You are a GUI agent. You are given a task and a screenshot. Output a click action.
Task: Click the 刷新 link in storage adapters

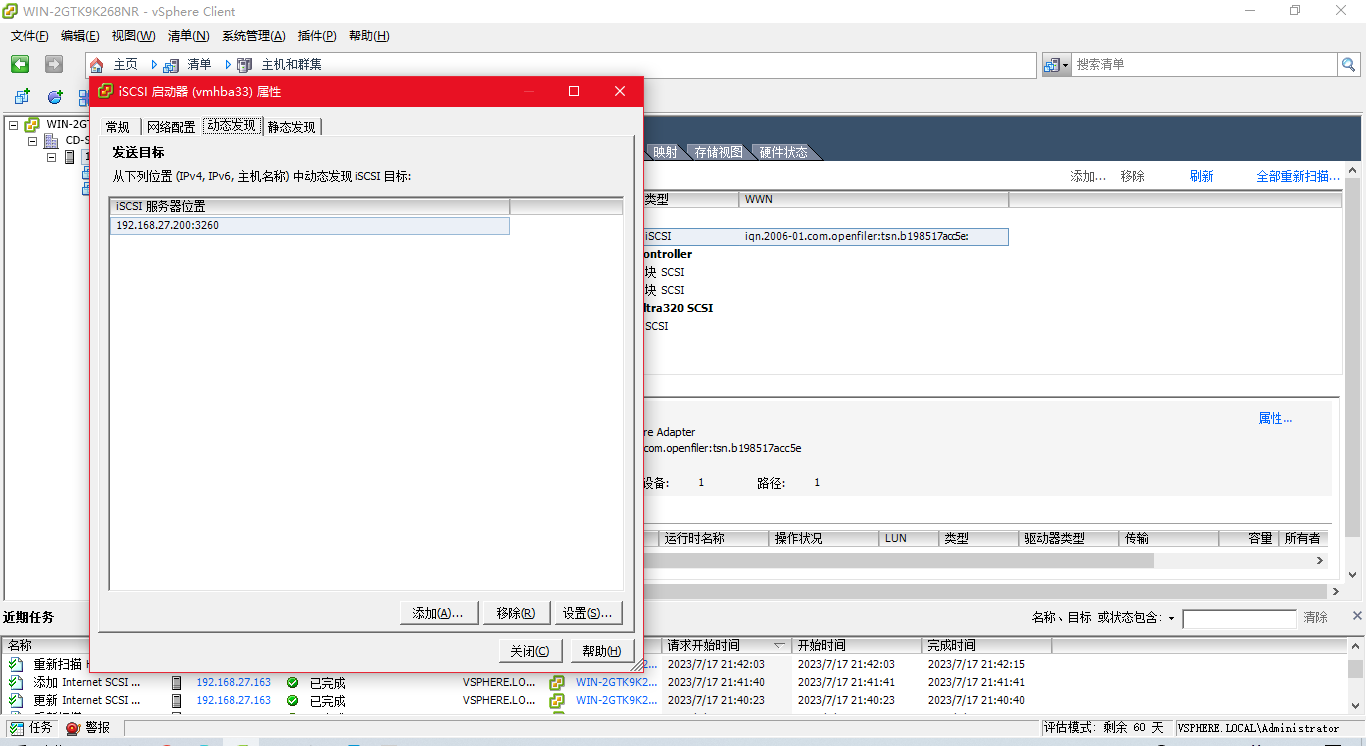1201,176
